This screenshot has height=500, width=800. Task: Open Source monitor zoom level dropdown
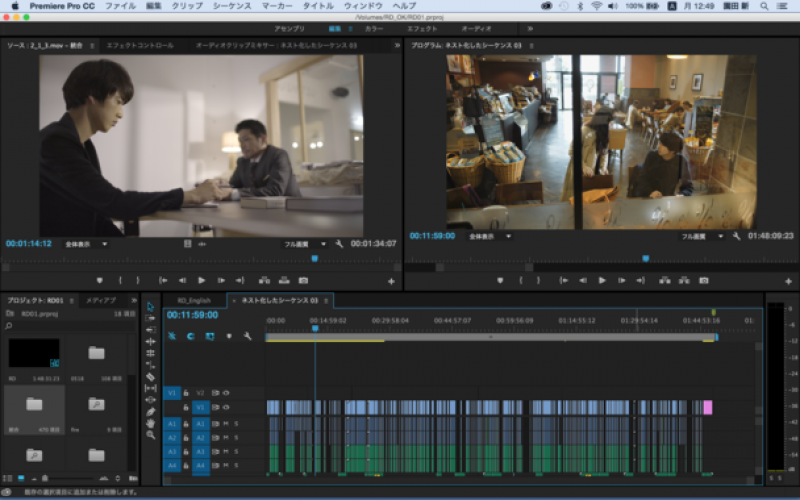pyautogui.click(x=86, y=244)
